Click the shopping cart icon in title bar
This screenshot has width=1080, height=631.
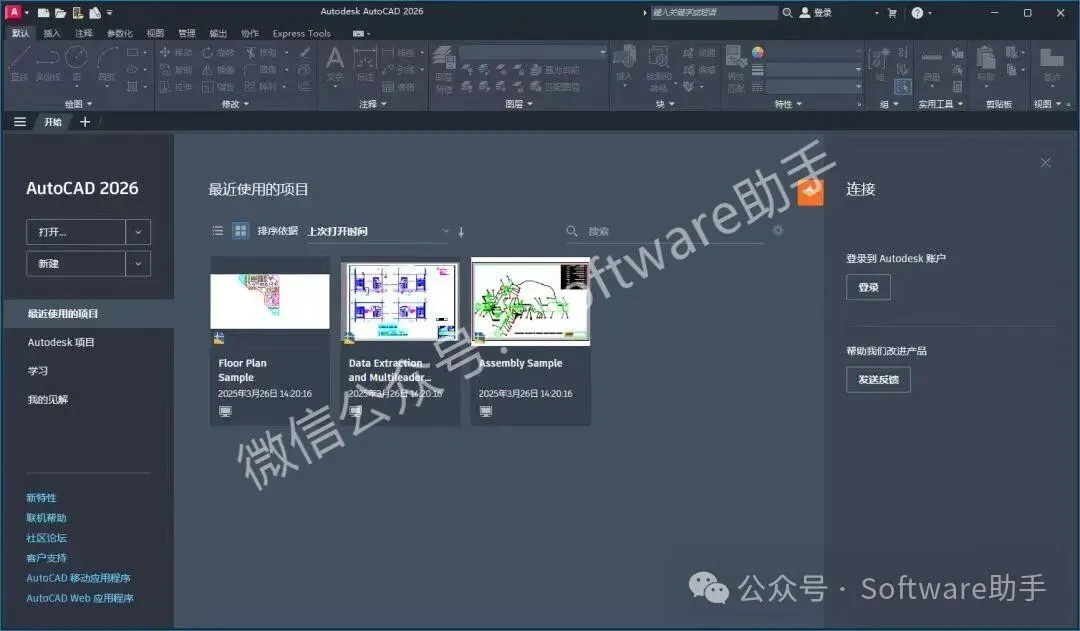892,12
